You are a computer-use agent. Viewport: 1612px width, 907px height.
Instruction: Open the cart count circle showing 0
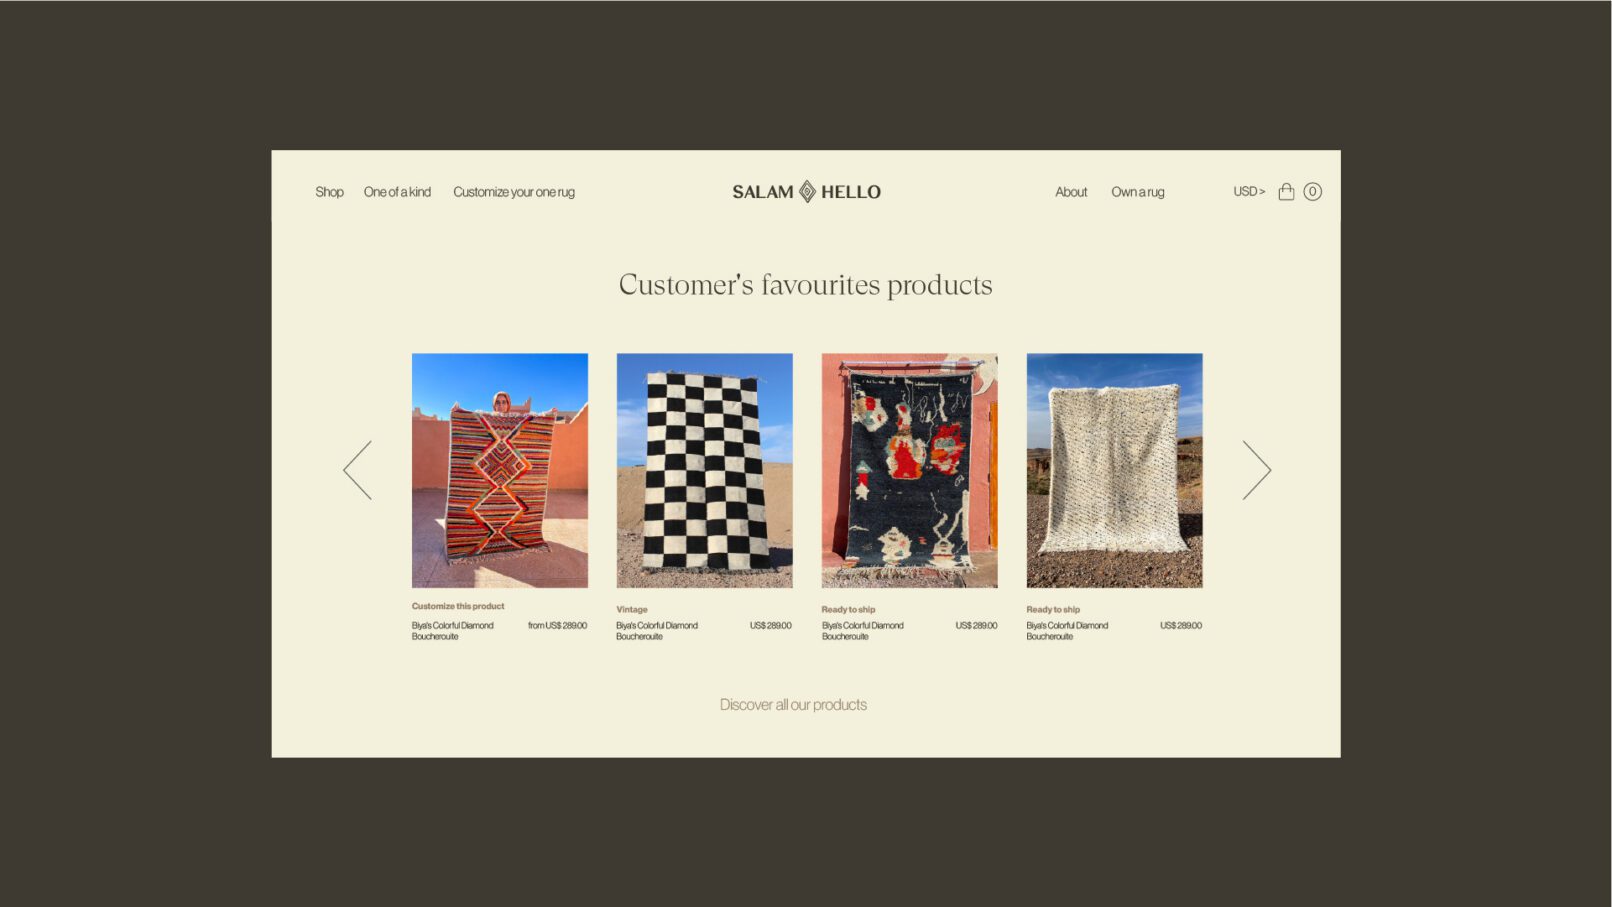(x=1312, y=191)
